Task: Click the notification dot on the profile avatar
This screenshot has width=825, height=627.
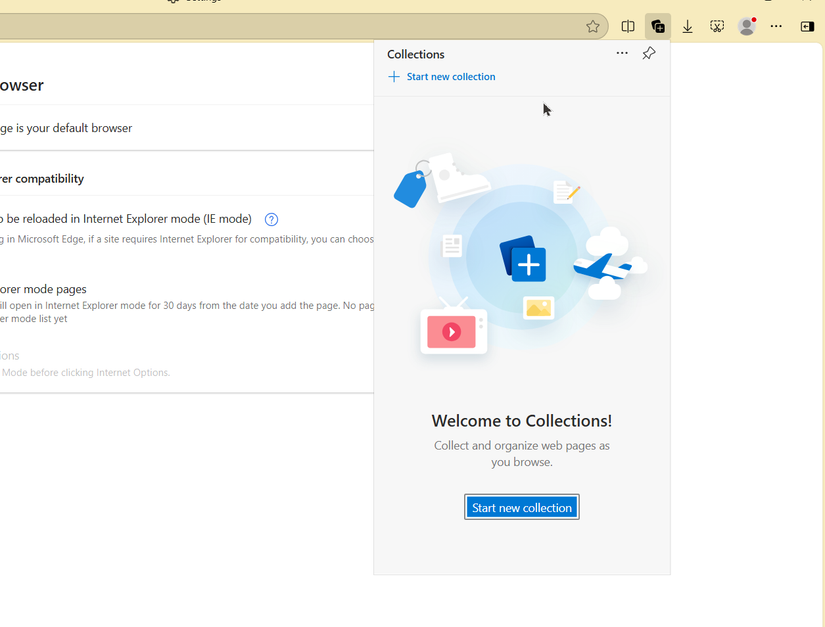Action: (x=756, y=18)
